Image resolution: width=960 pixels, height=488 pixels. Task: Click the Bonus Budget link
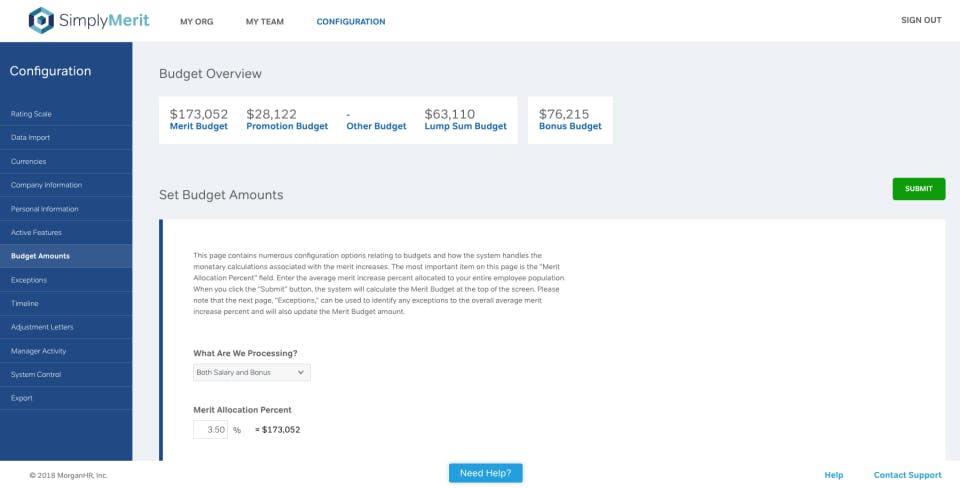coord(570,126)
